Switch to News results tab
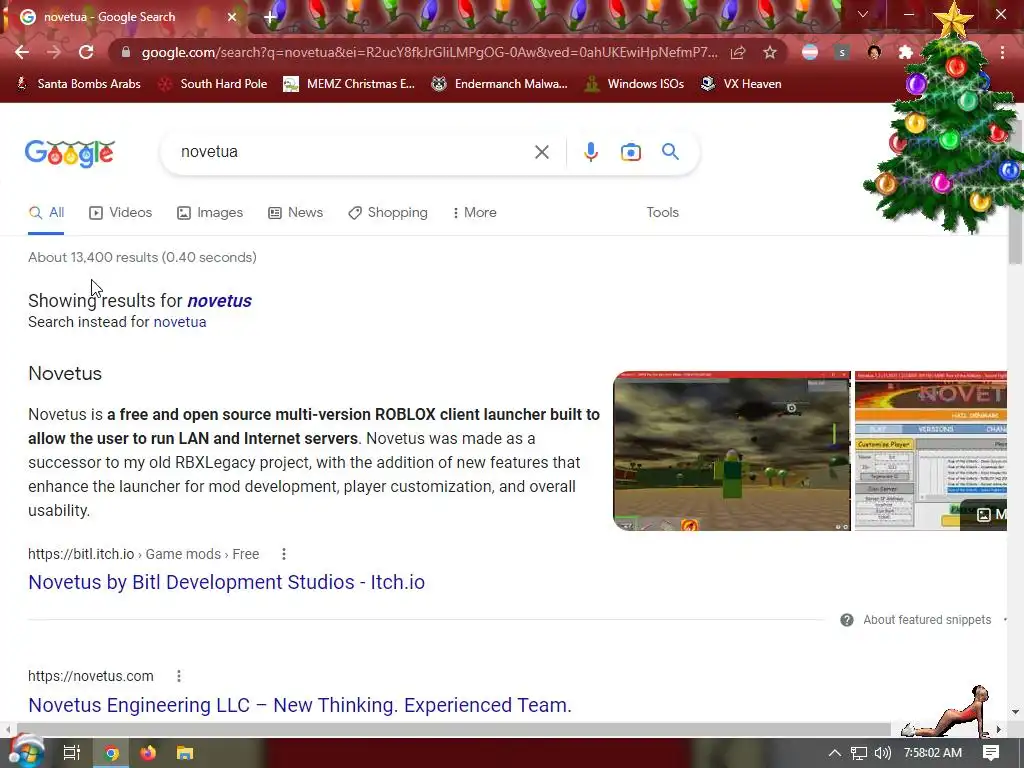Screen dimensions: 1024x768 click(296, 213)
